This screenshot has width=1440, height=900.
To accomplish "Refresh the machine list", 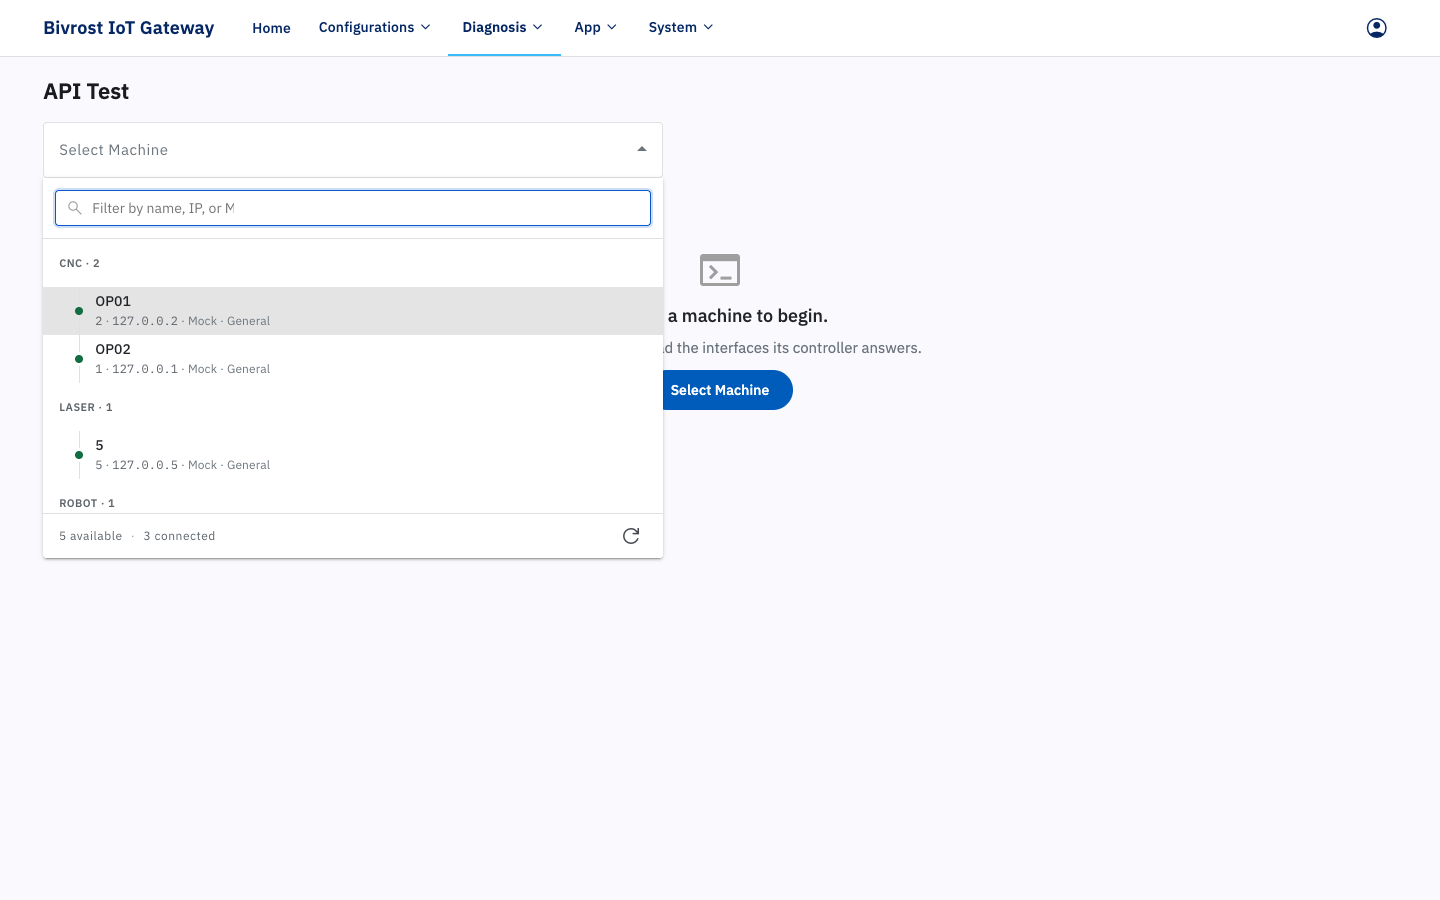I will (631, 536).
